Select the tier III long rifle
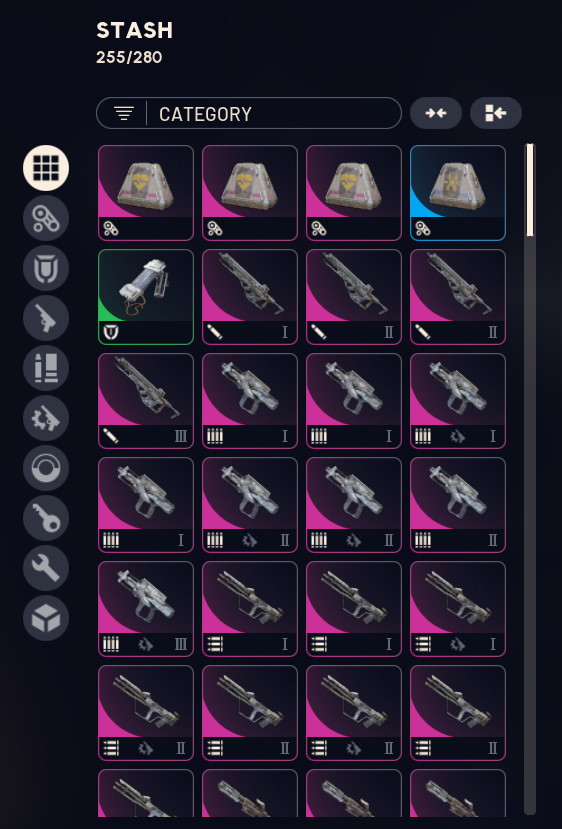 coord(146,401)
